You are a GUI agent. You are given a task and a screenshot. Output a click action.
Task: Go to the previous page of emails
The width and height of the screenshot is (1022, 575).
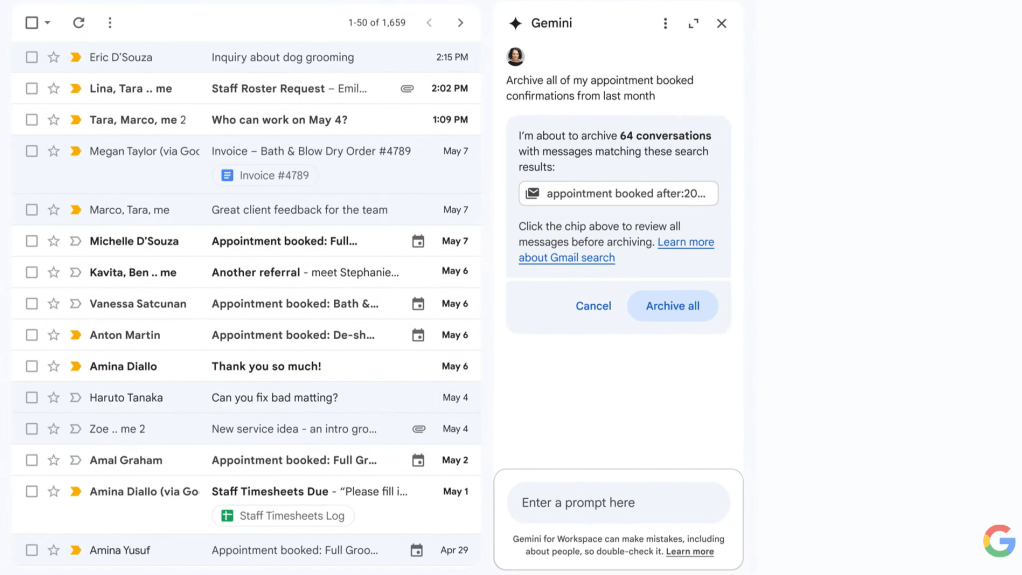[429, 23]
